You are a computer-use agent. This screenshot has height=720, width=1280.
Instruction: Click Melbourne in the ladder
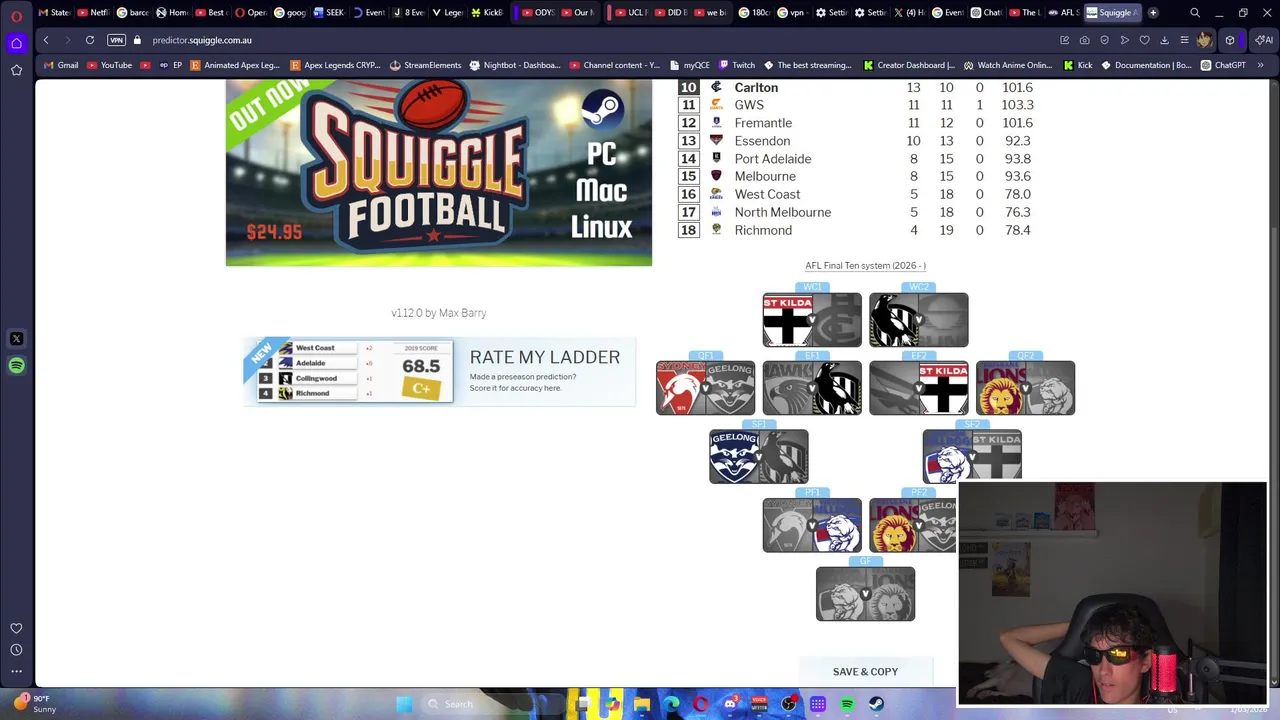[x=856, y=176]
